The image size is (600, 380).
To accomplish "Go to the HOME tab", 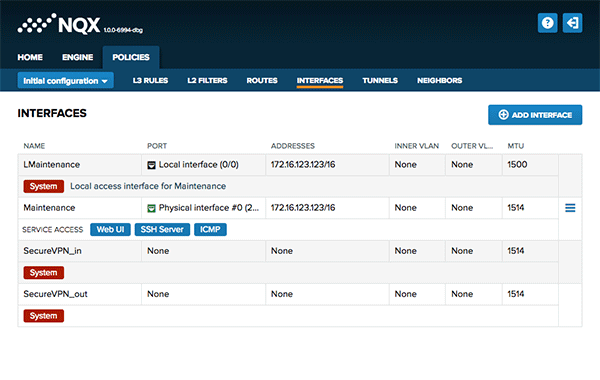I will tap(30, 57).
